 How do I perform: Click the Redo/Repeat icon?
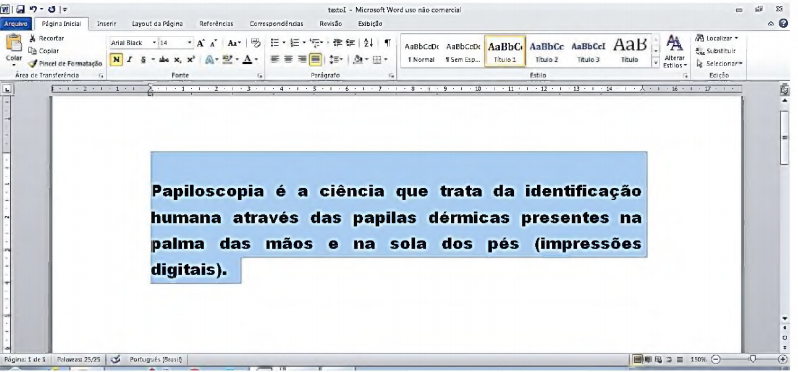point(51,10)
